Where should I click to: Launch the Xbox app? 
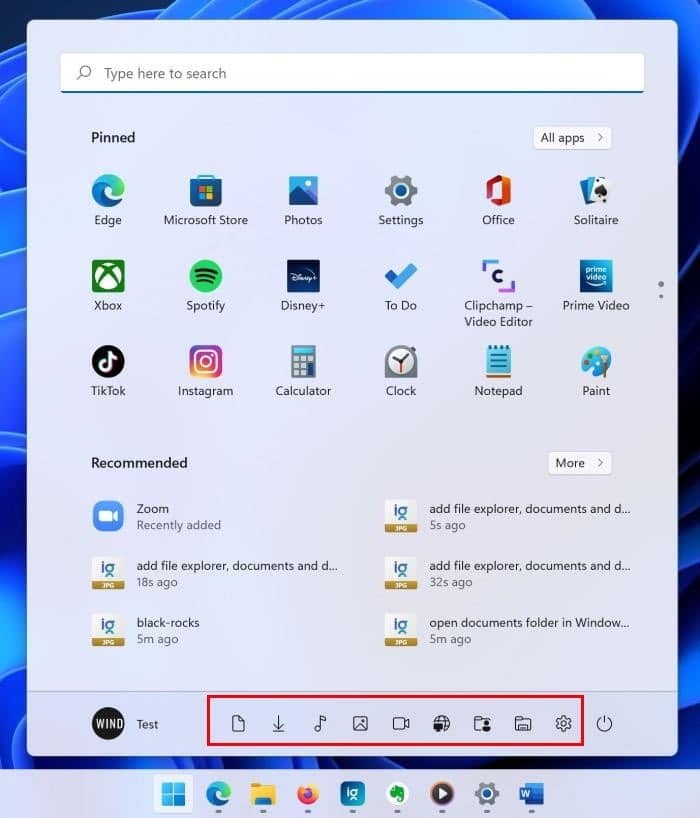(108, 286)
